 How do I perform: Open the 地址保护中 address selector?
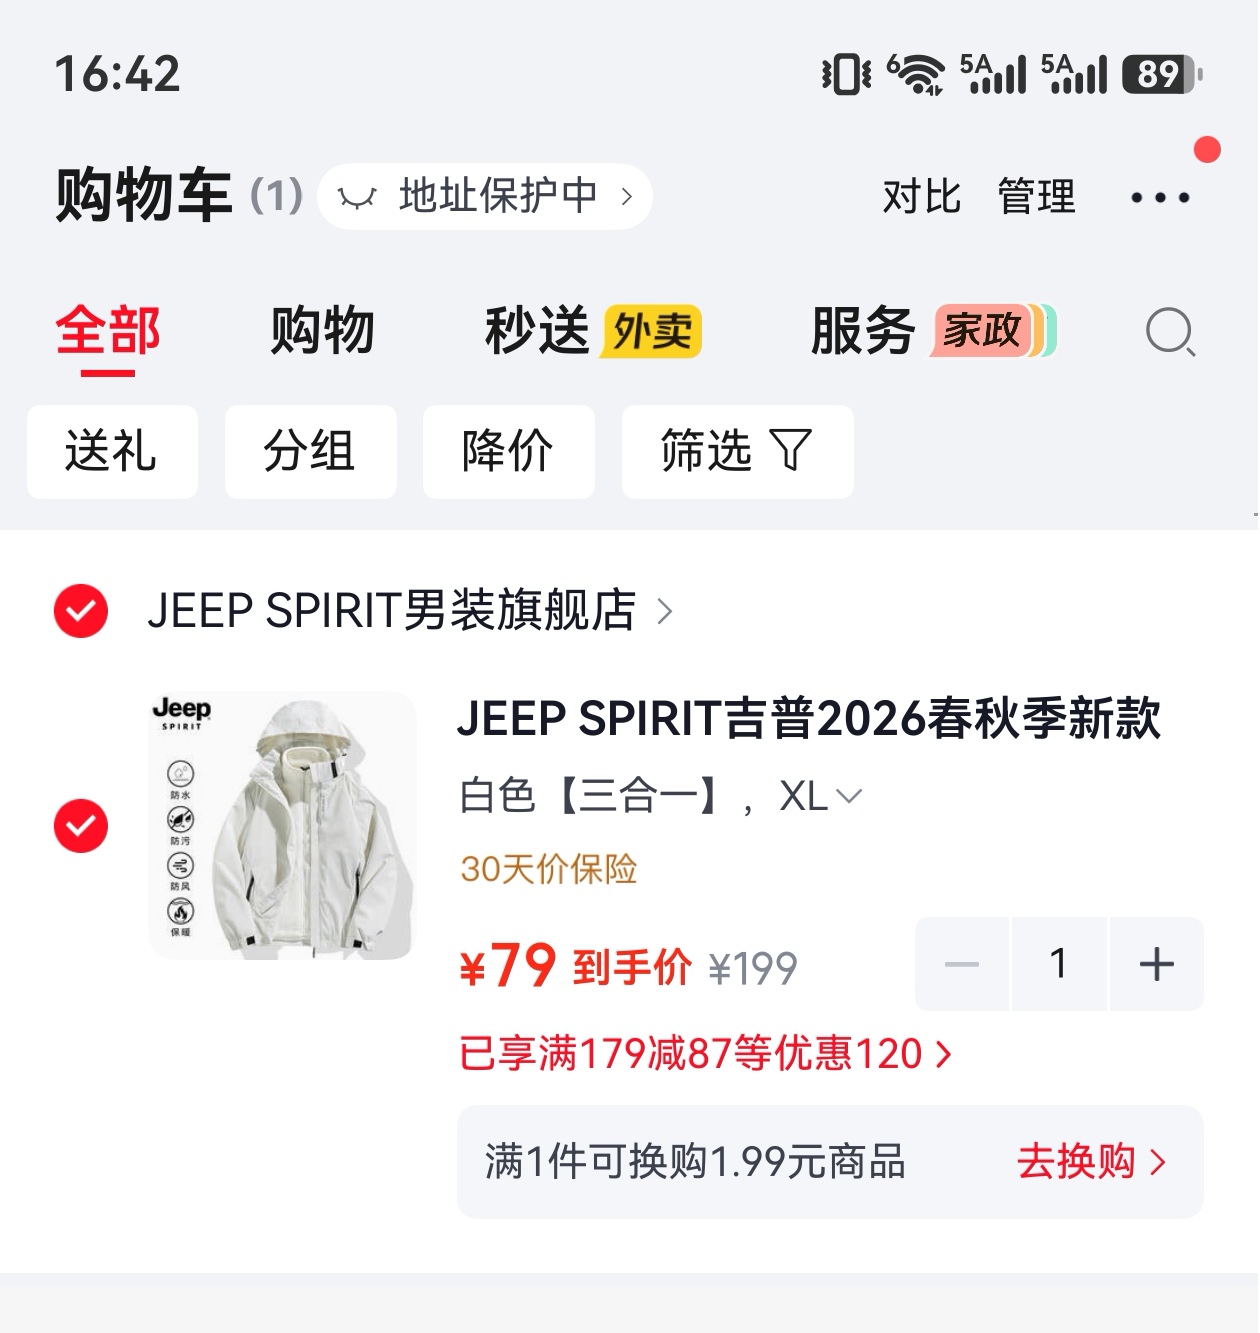[x=485, y=196]
